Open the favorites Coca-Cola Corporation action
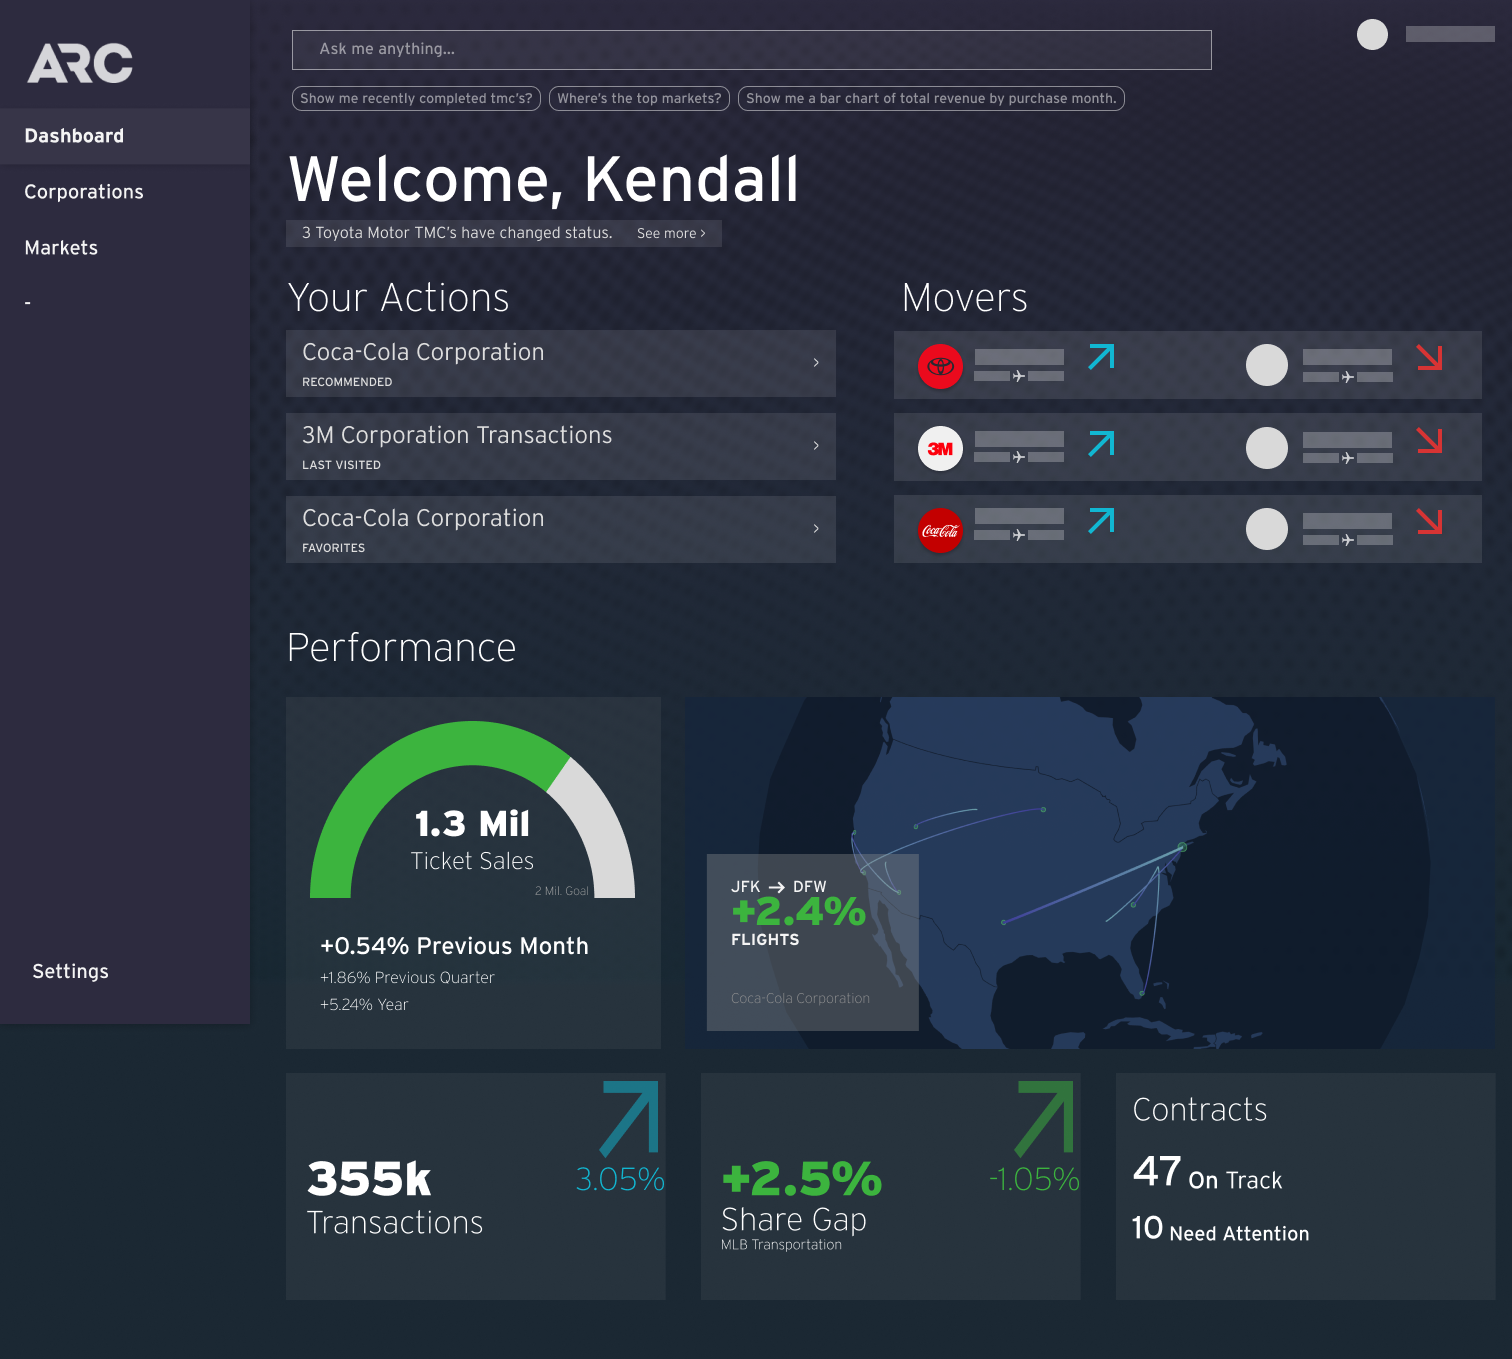 click(560, 529)
